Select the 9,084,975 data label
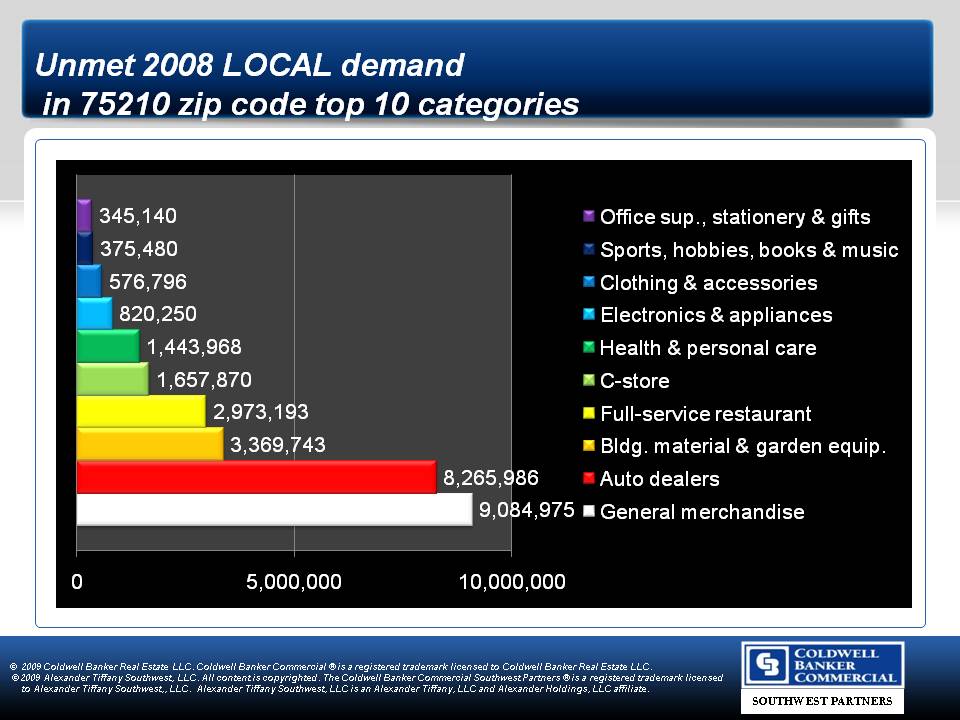 [526, 510]
